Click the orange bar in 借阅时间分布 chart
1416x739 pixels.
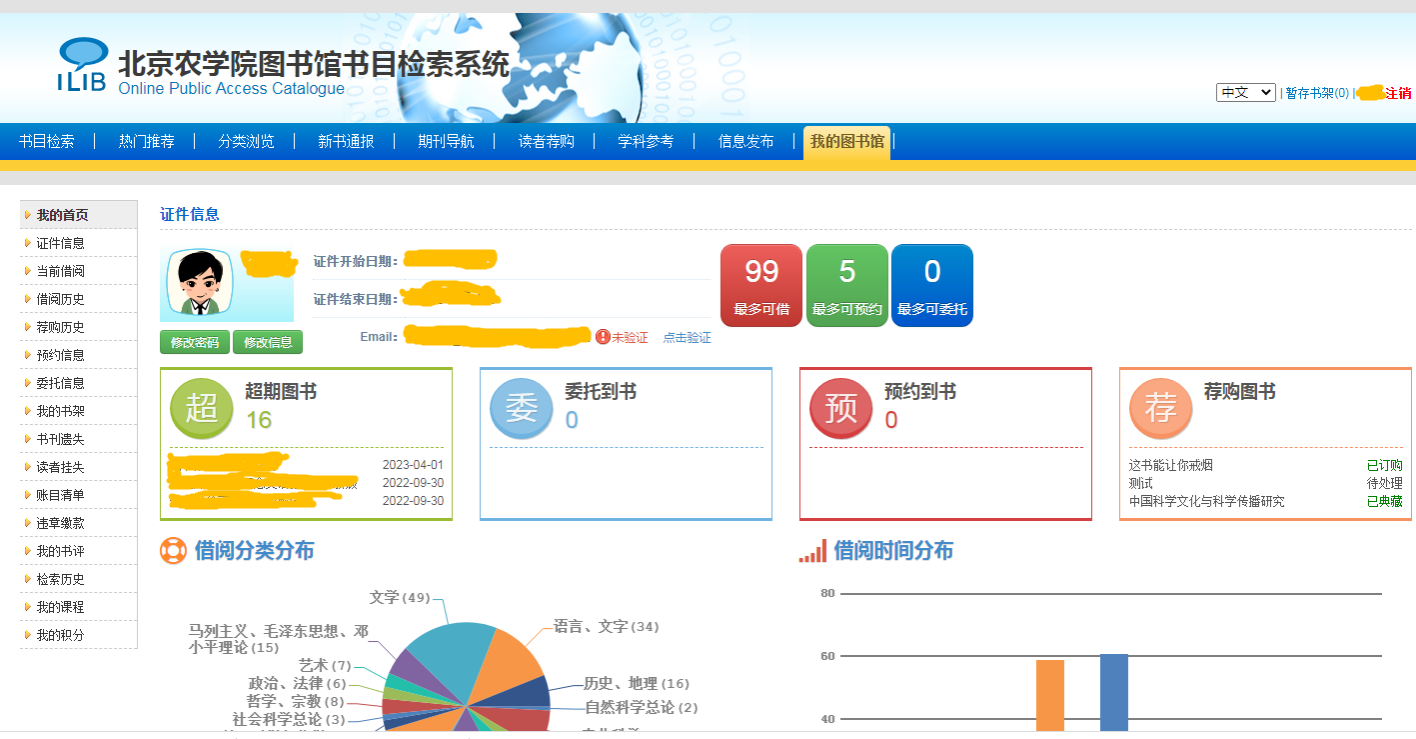1050,695
